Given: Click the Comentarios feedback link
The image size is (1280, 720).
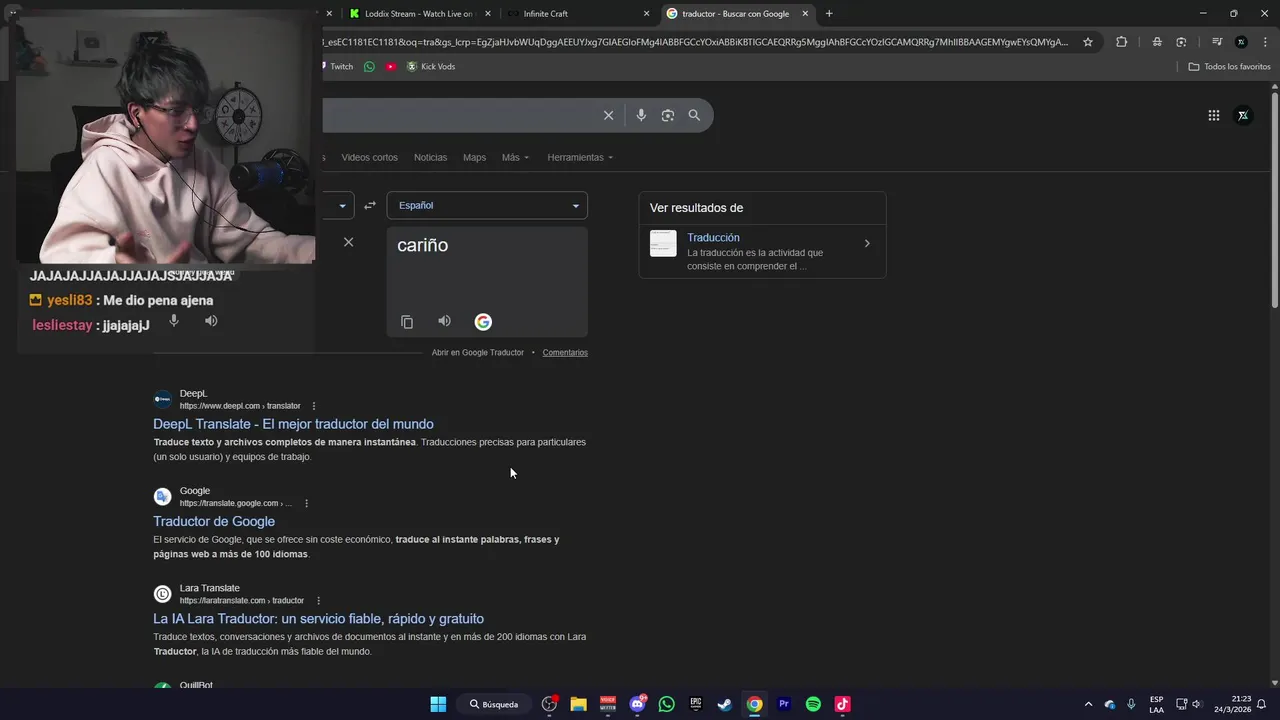Looking at the screenshot, I should [x=565, y=352].
